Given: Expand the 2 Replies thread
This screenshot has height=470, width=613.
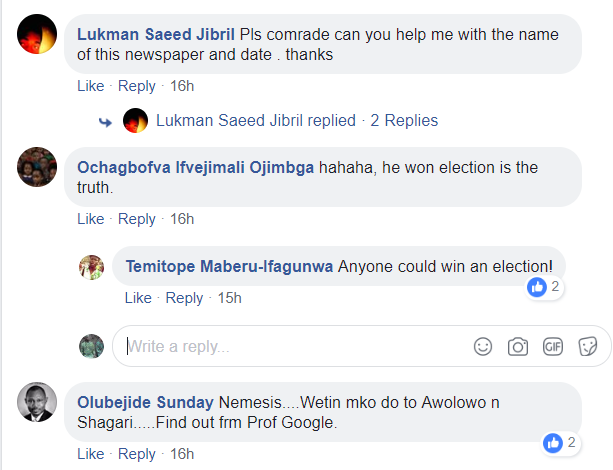Looking at the screenshot, I should (404, 120).
